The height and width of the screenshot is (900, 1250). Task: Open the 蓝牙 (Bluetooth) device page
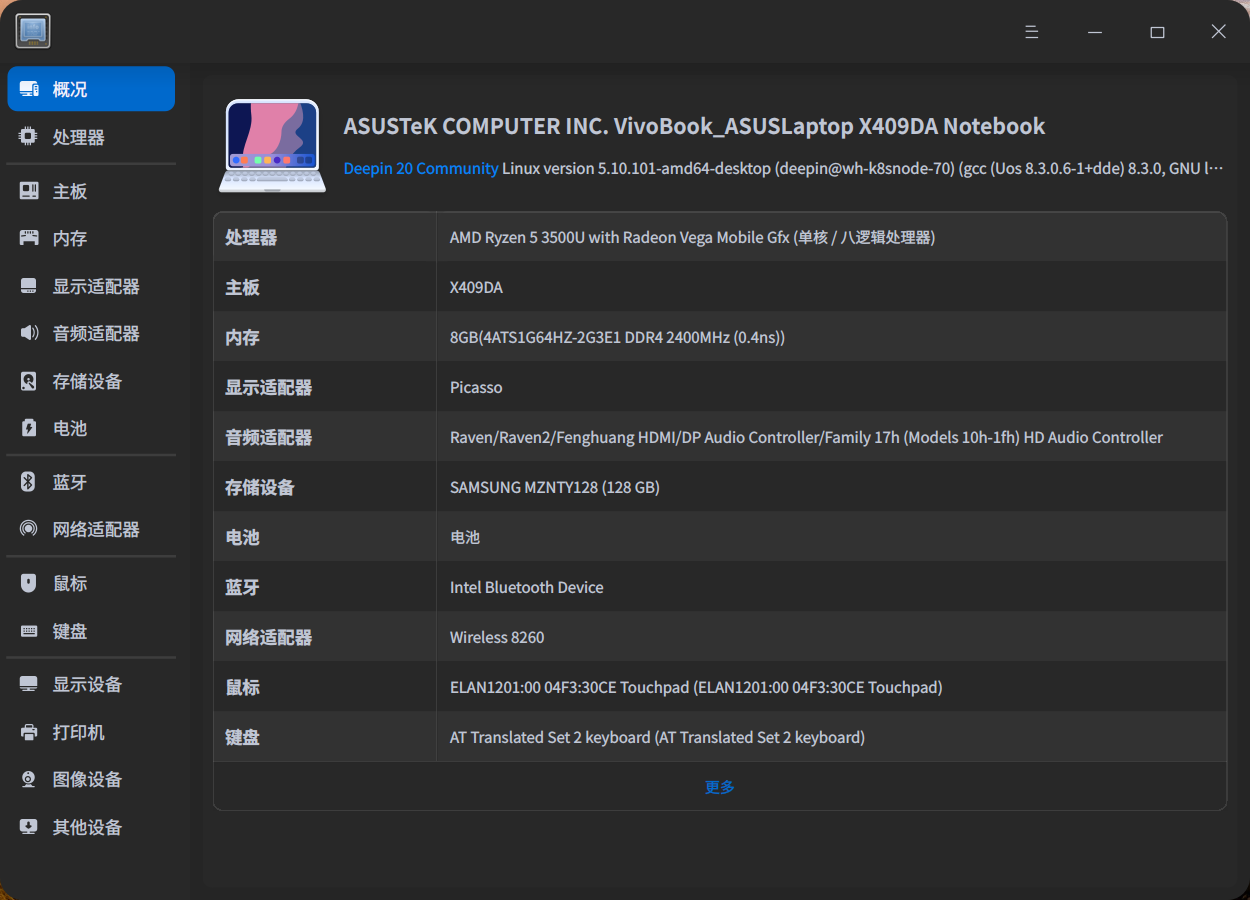[x=70, y=482]
